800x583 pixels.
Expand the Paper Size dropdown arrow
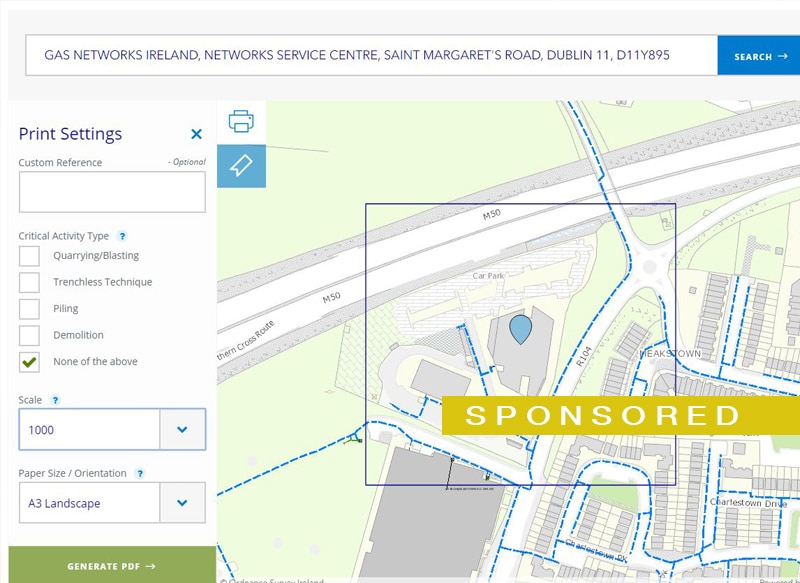point(183,503)
